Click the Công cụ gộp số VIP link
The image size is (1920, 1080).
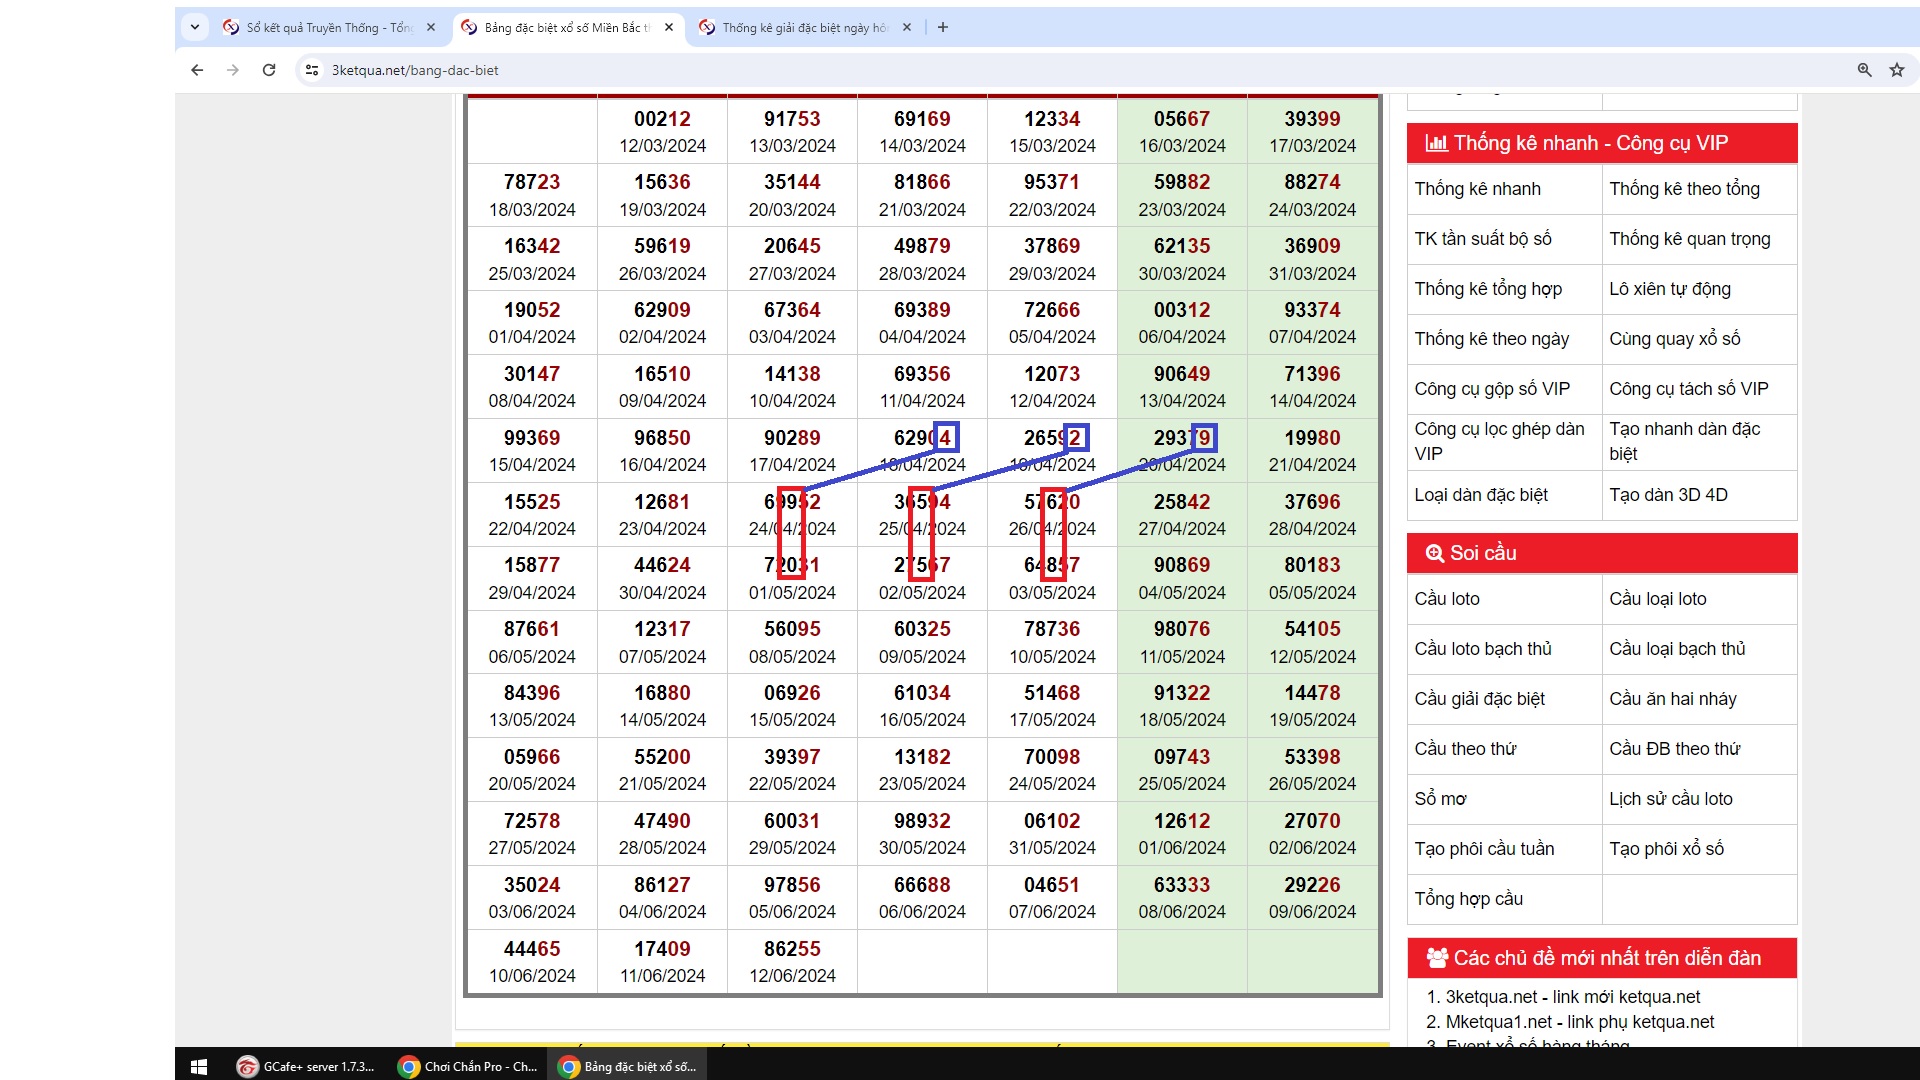(1491, 389)
